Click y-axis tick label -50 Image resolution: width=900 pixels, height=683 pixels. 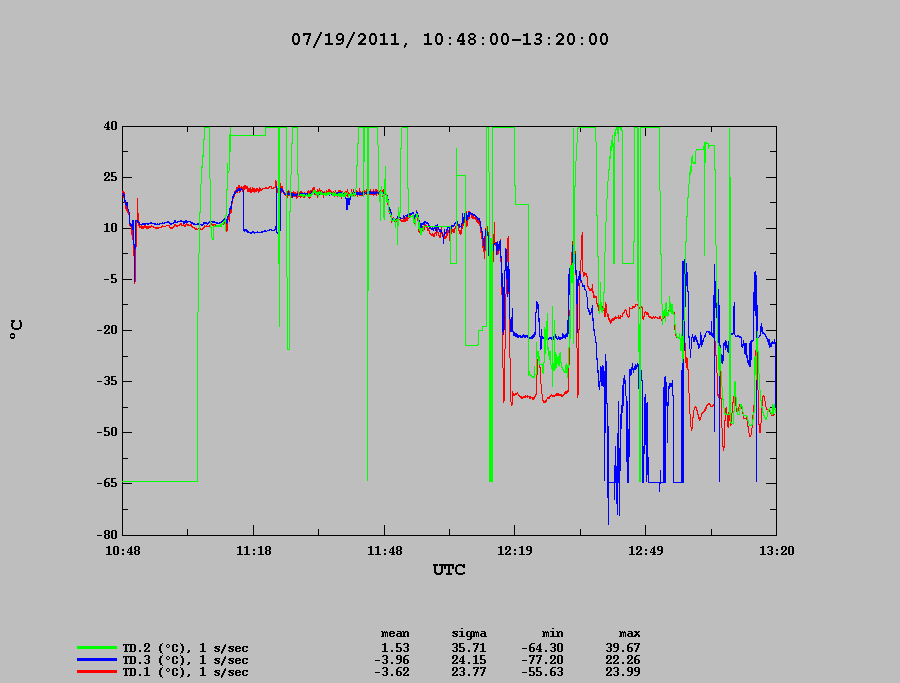107,432
